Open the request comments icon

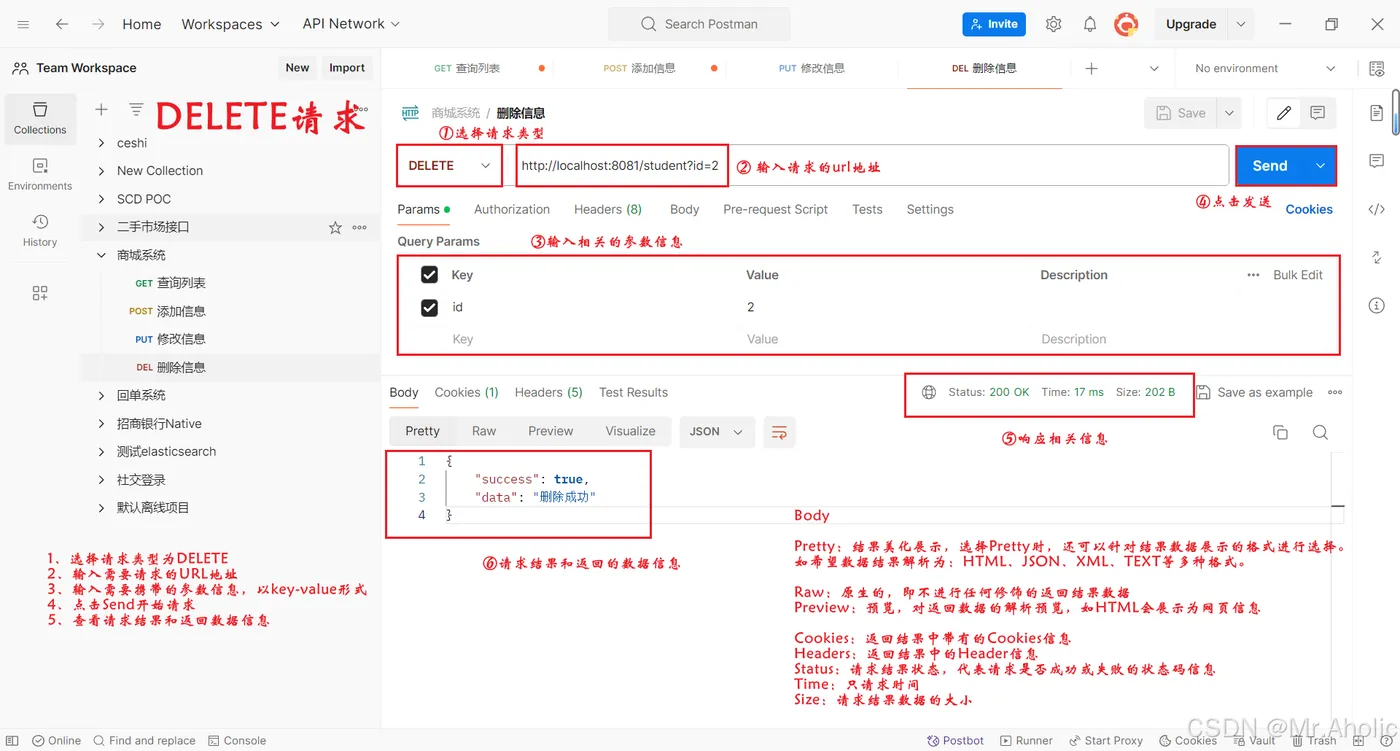point(1317,113)
